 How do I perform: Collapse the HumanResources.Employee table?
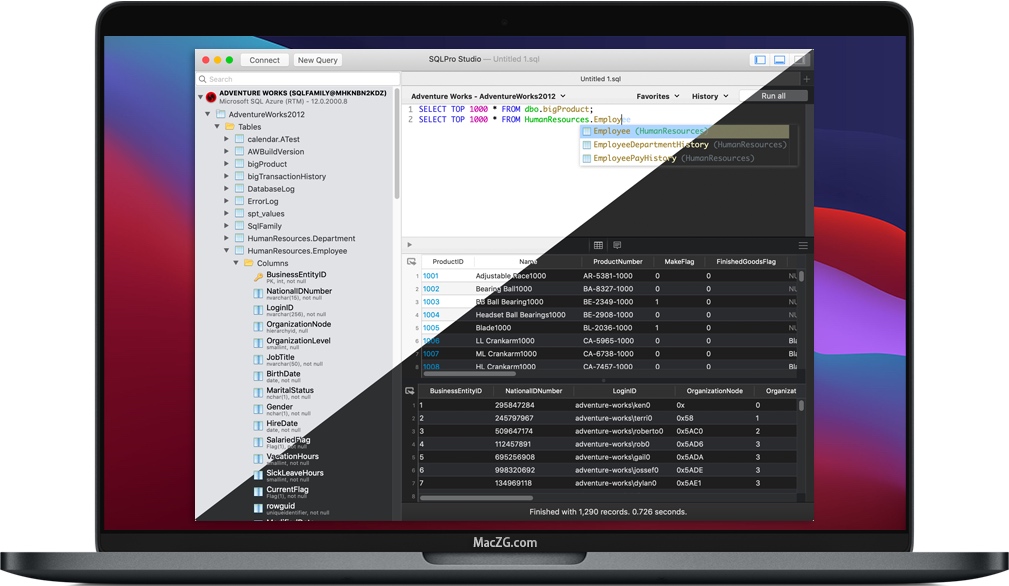pyautogui.click(x=227, y=251)
